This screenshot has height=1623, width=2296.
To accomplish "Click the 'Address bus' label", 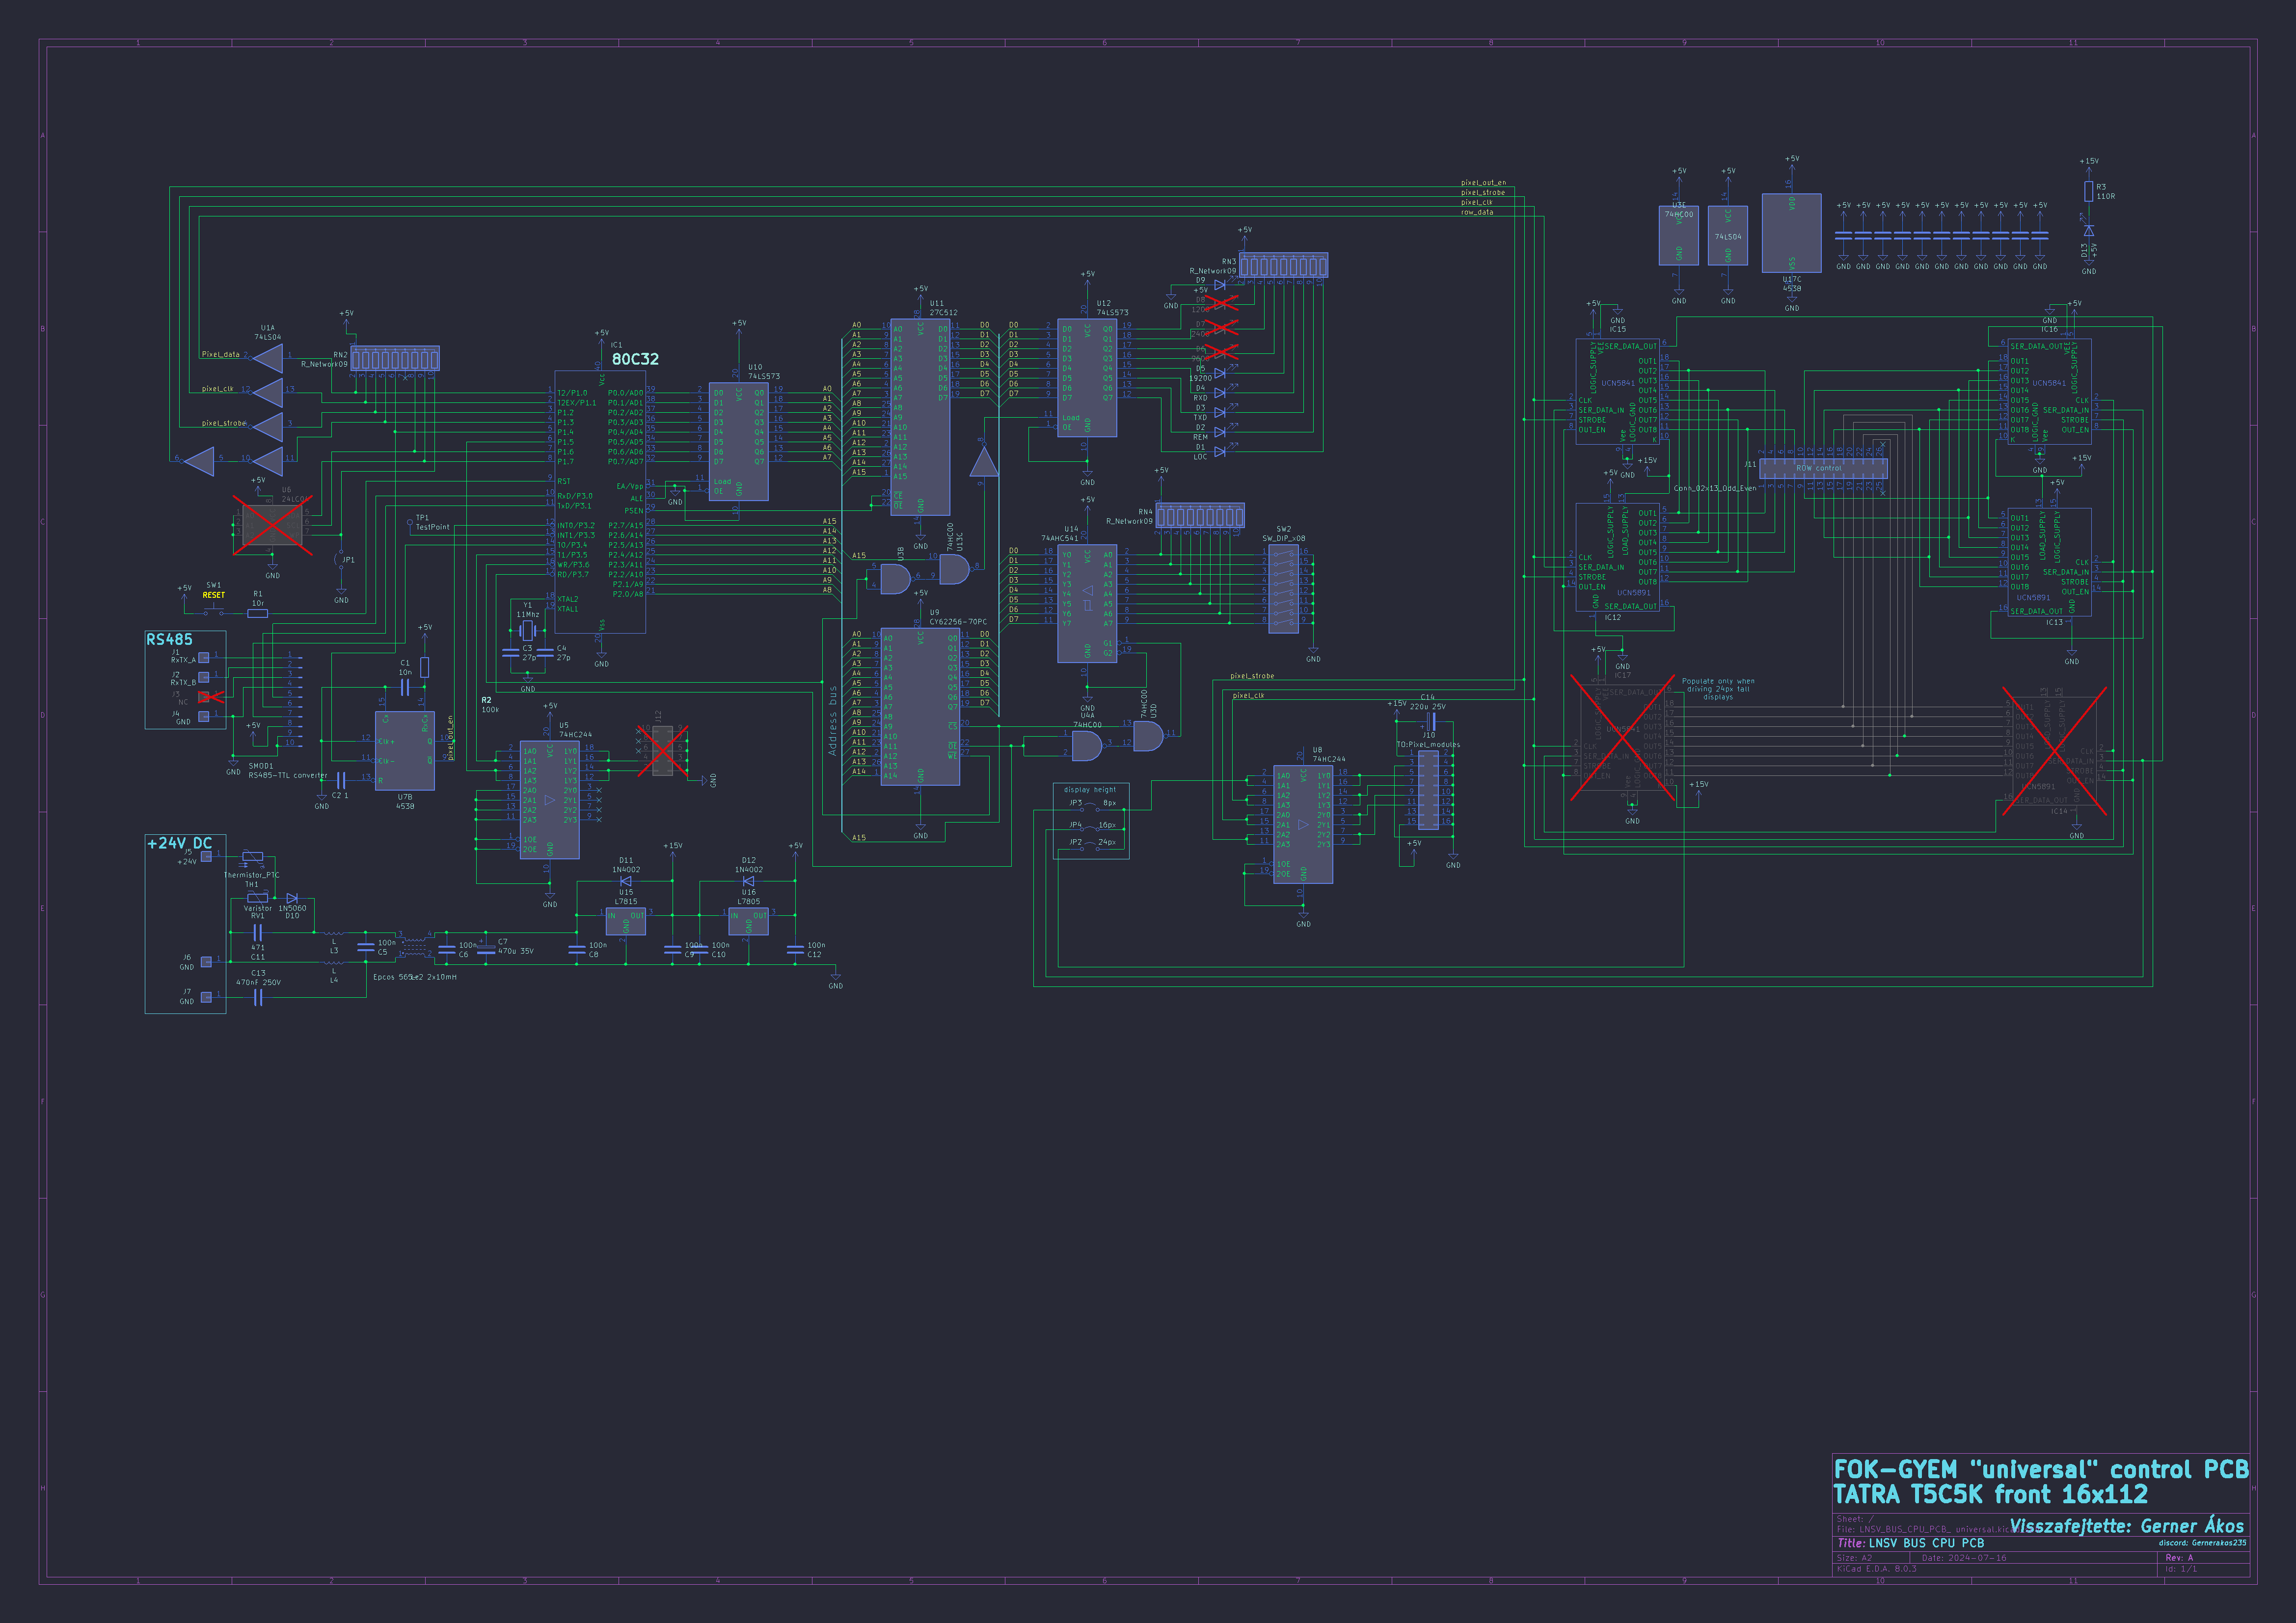I will 832,720.
